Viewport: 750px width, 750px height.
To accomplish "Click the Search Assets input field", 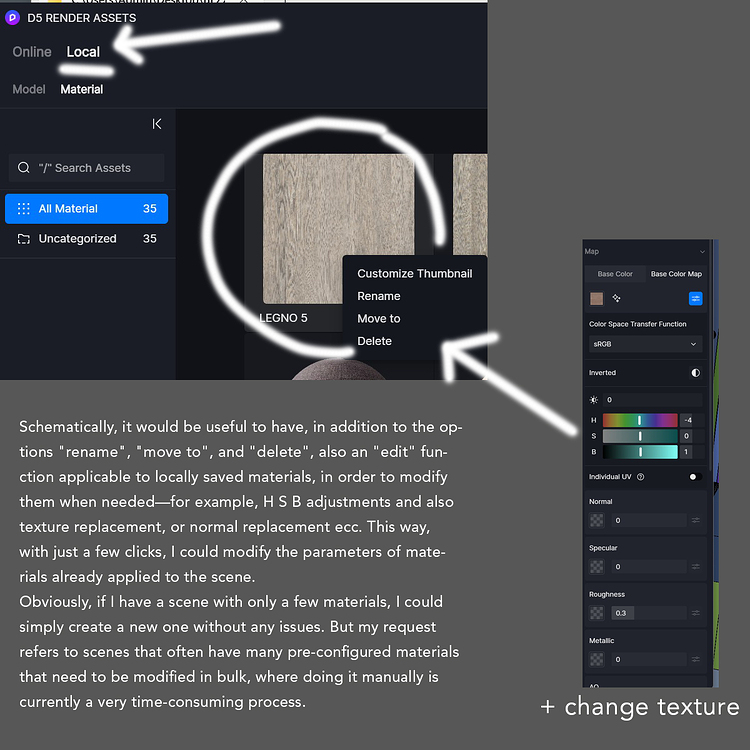I will coord(87,168).
